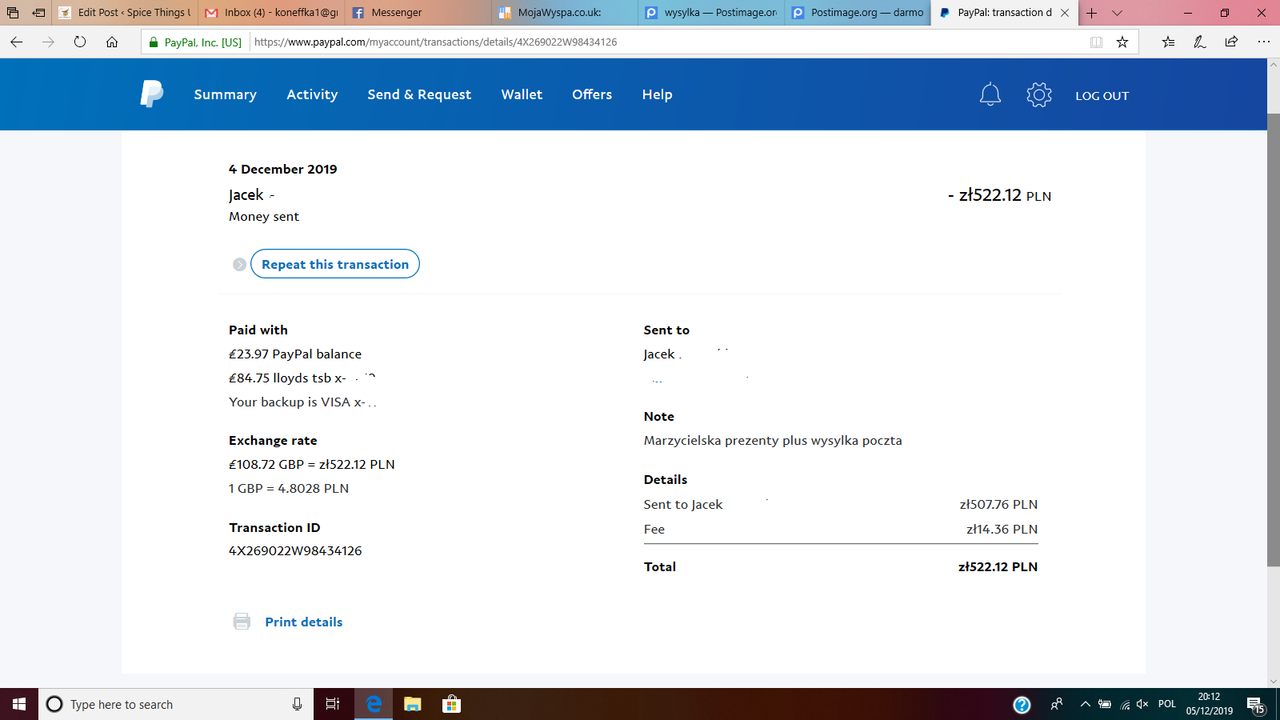
Task: Open the settings gear icon
Action: 1039,95
